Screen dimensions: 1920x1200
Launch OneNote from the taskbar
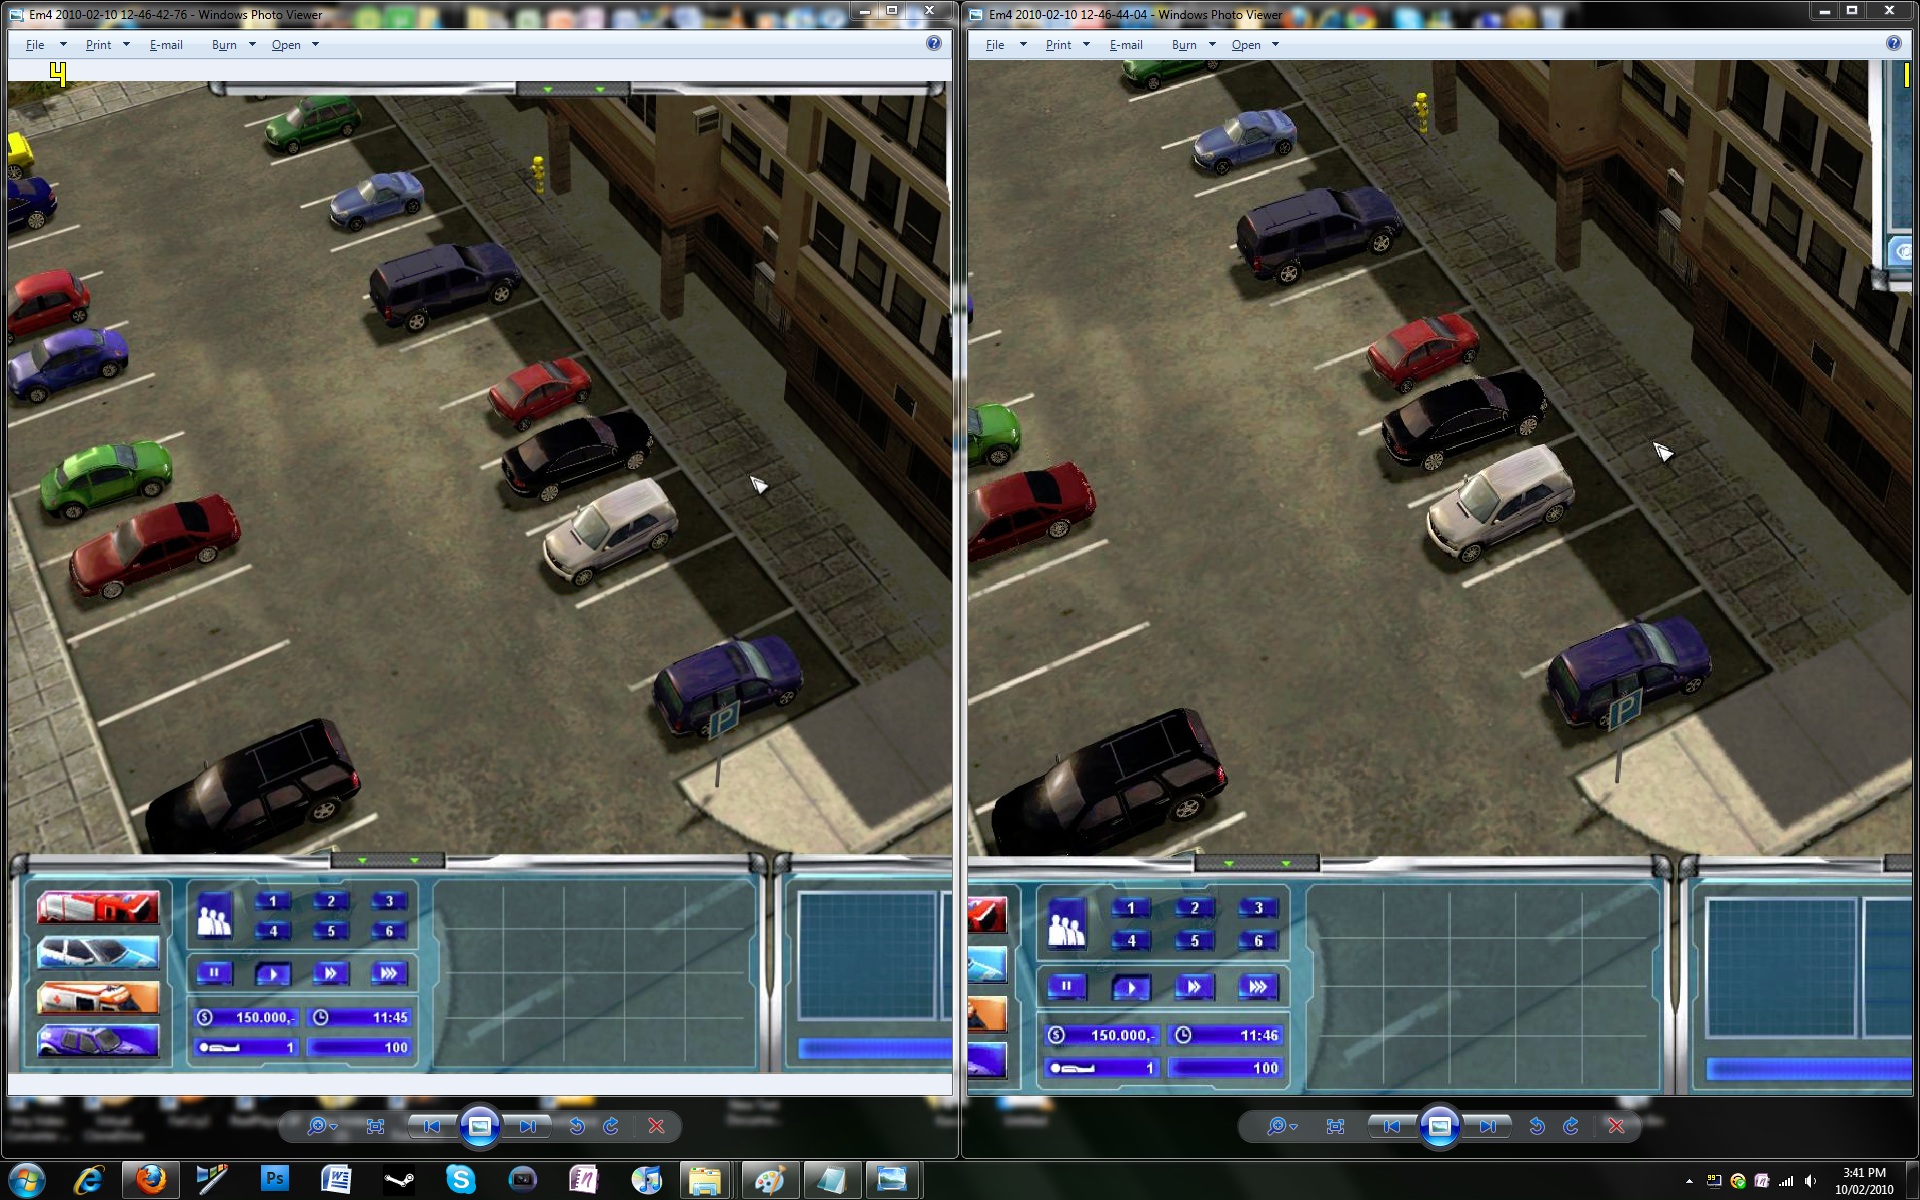(x=584, y=1180)
